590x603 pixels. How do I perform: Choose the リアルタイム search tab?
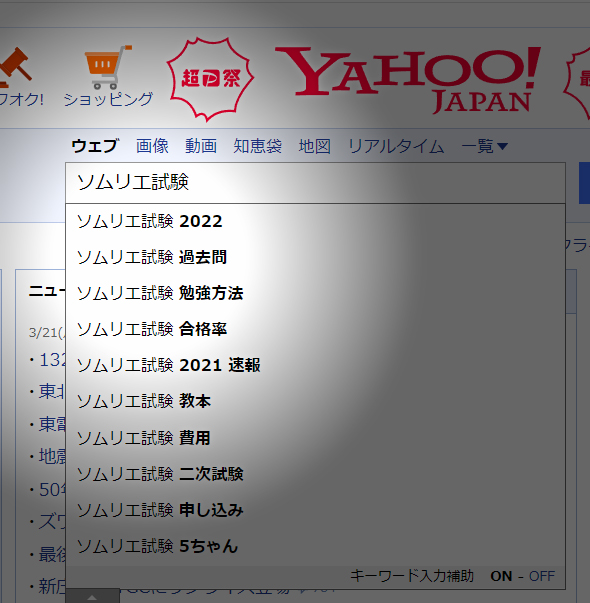[x=396, y=146]
